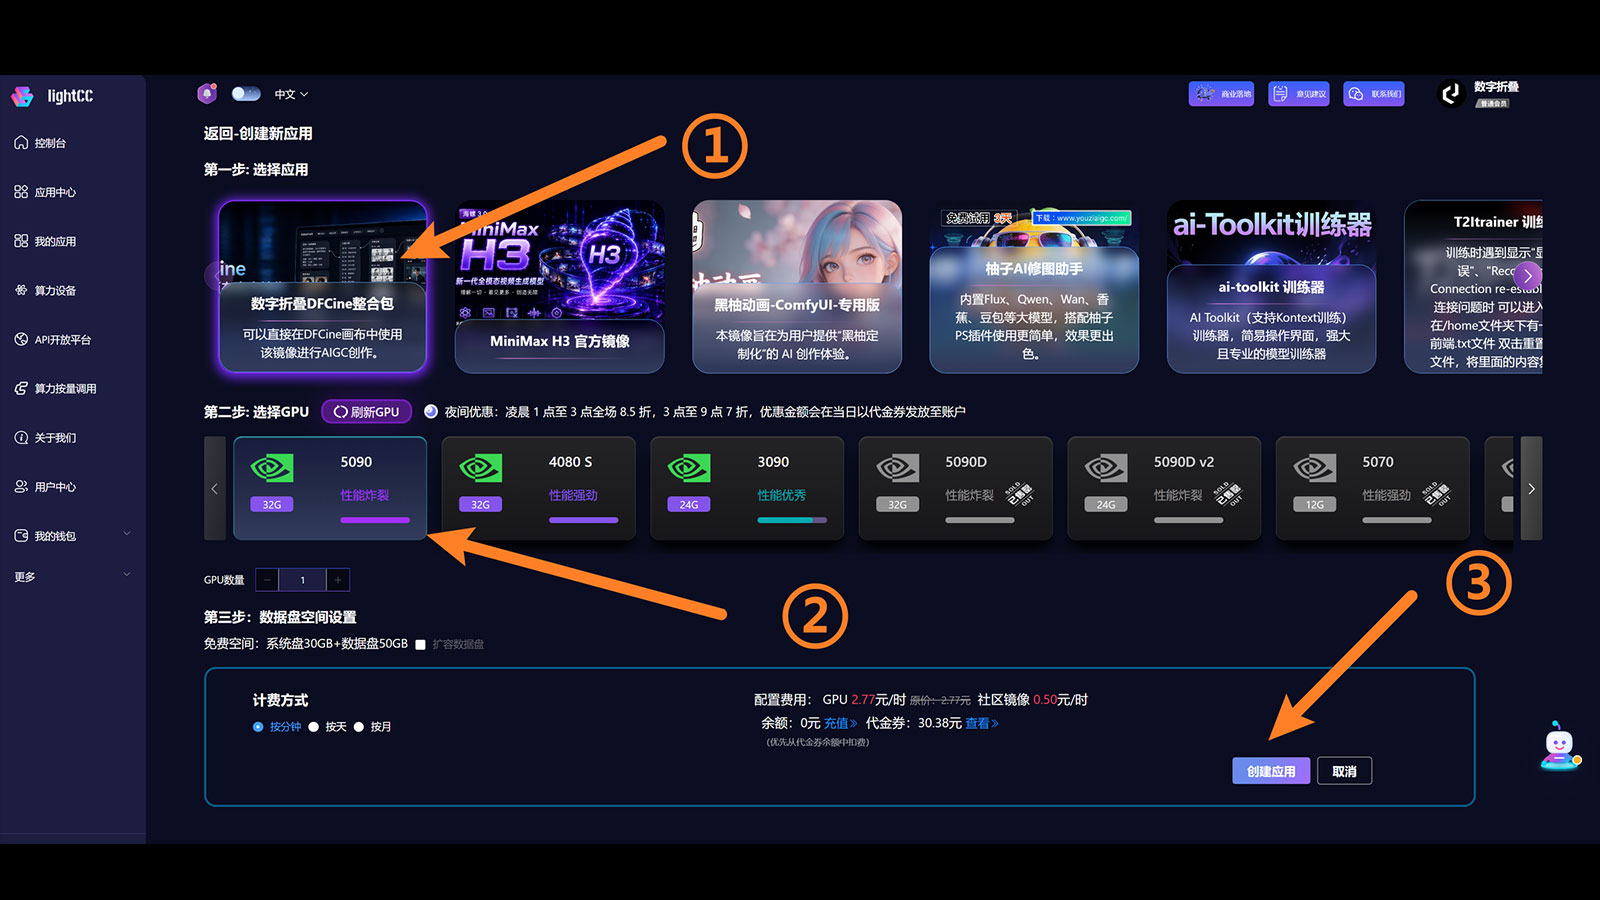This screenshot has width=1600, height=900.
Task: Check the 扩容数据盘 checkbox
Action: click(421, 644)
